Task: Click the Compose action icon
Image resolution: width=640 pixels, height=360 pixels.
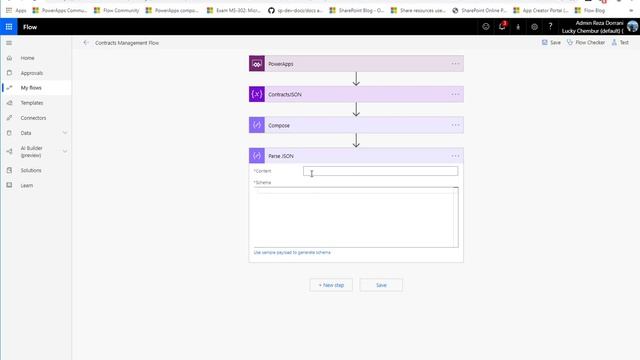Action: pos(257,125)
